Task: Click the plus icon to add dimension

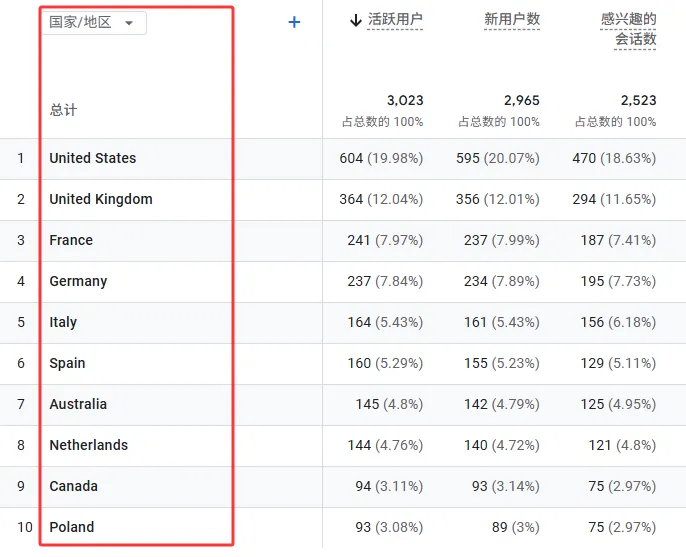Action: point(294,22)
